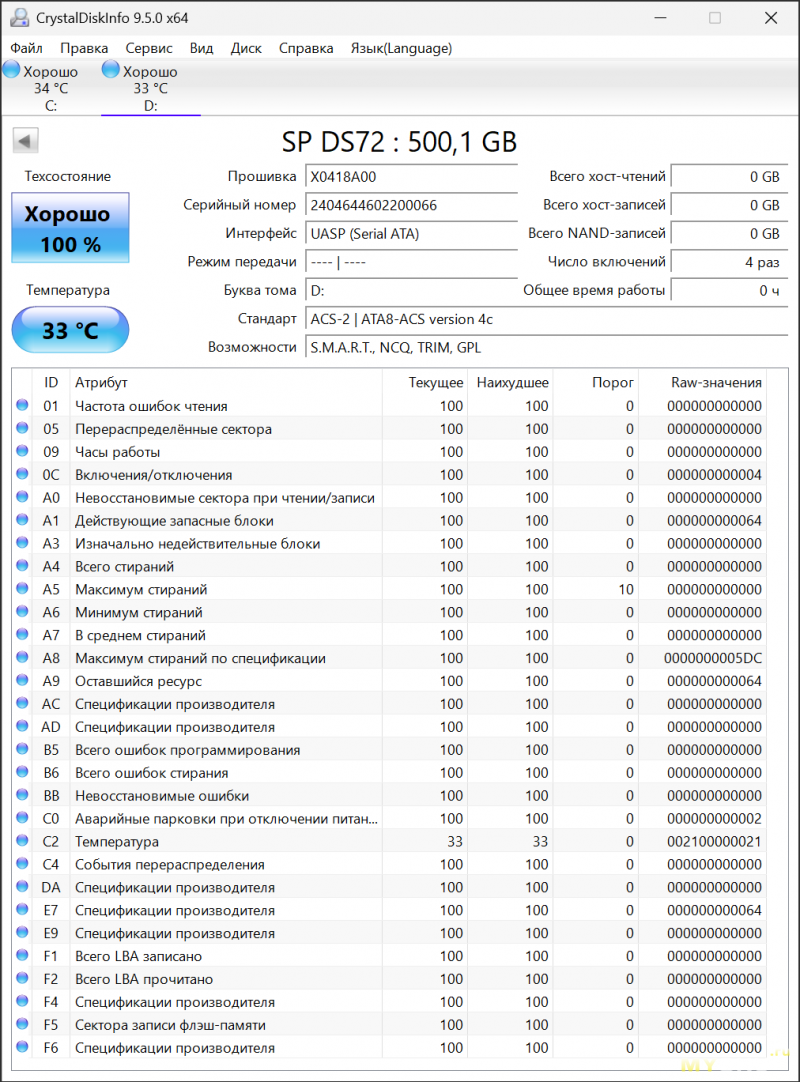
Task: Click status icon of attribute BB row
Action: (22, 794)
